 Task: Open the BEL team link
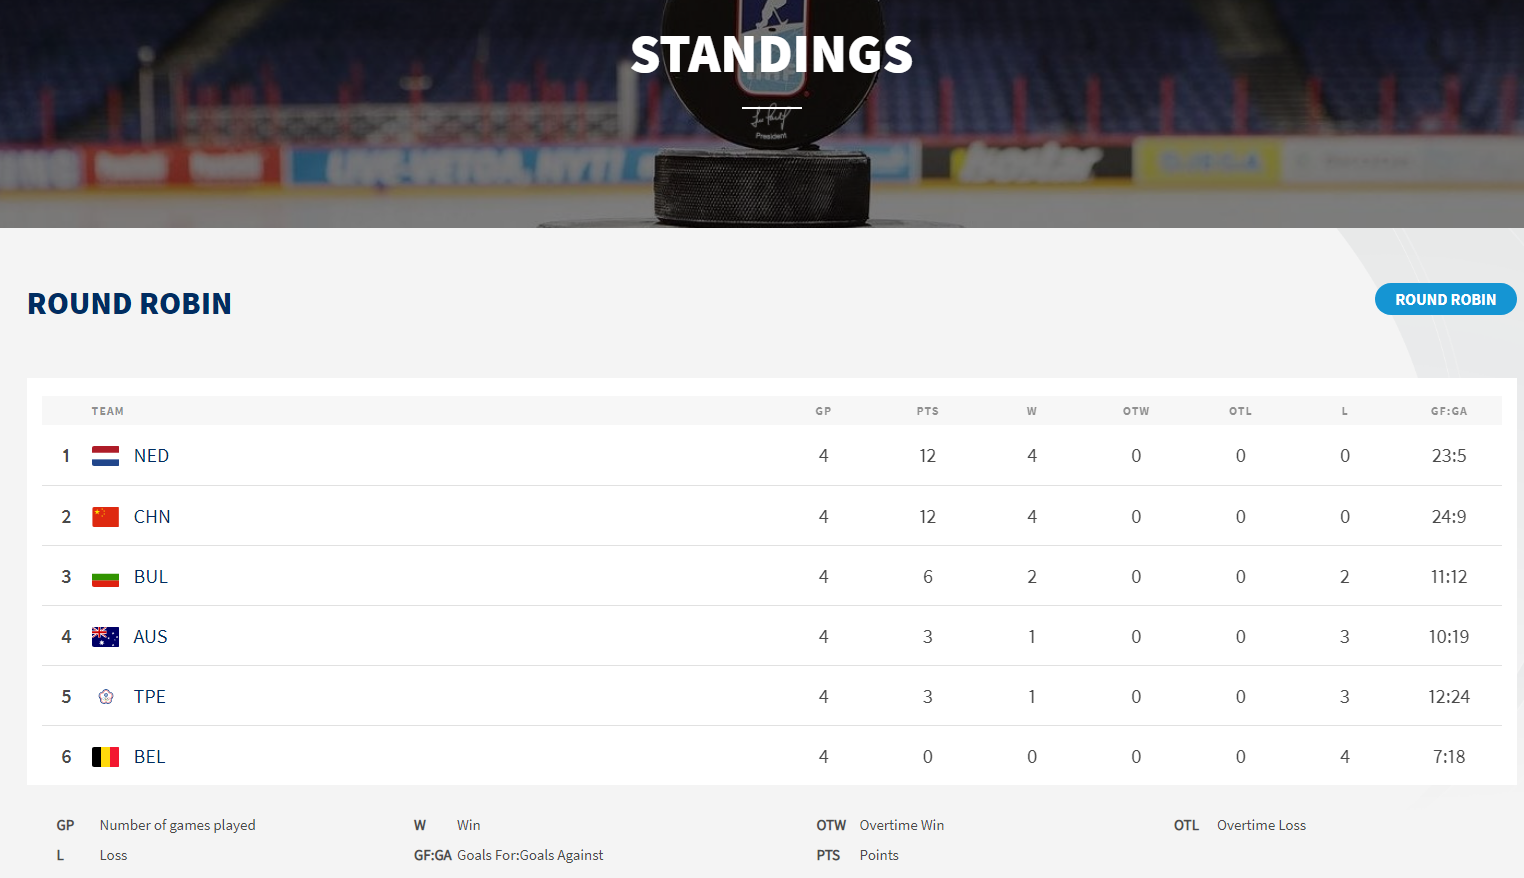pyautogui.click(x=149, y=757)
